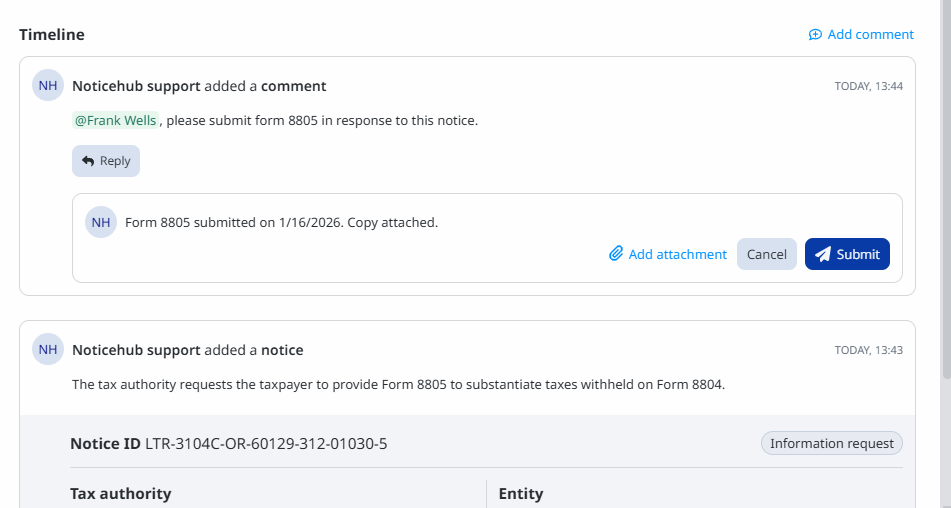Select the Information request badge
951x508 pixels.
pos(831,443)
